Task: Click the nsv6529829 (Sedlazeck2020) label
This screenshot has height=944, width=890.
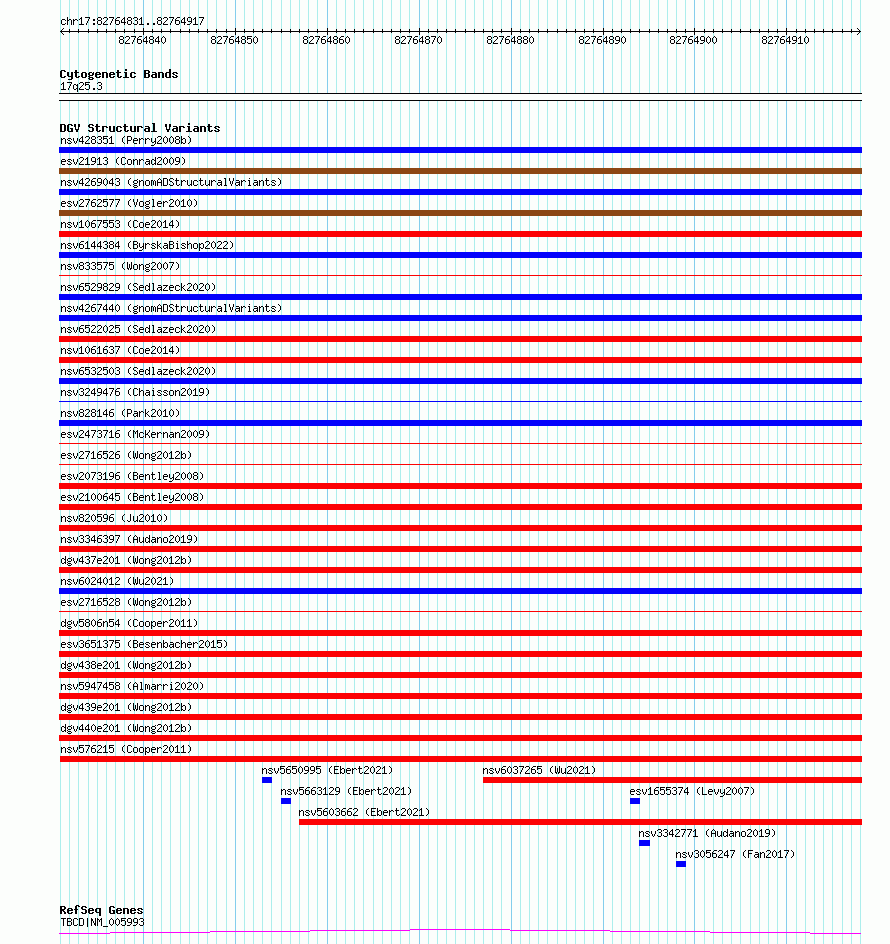Action: pos(138,288)
